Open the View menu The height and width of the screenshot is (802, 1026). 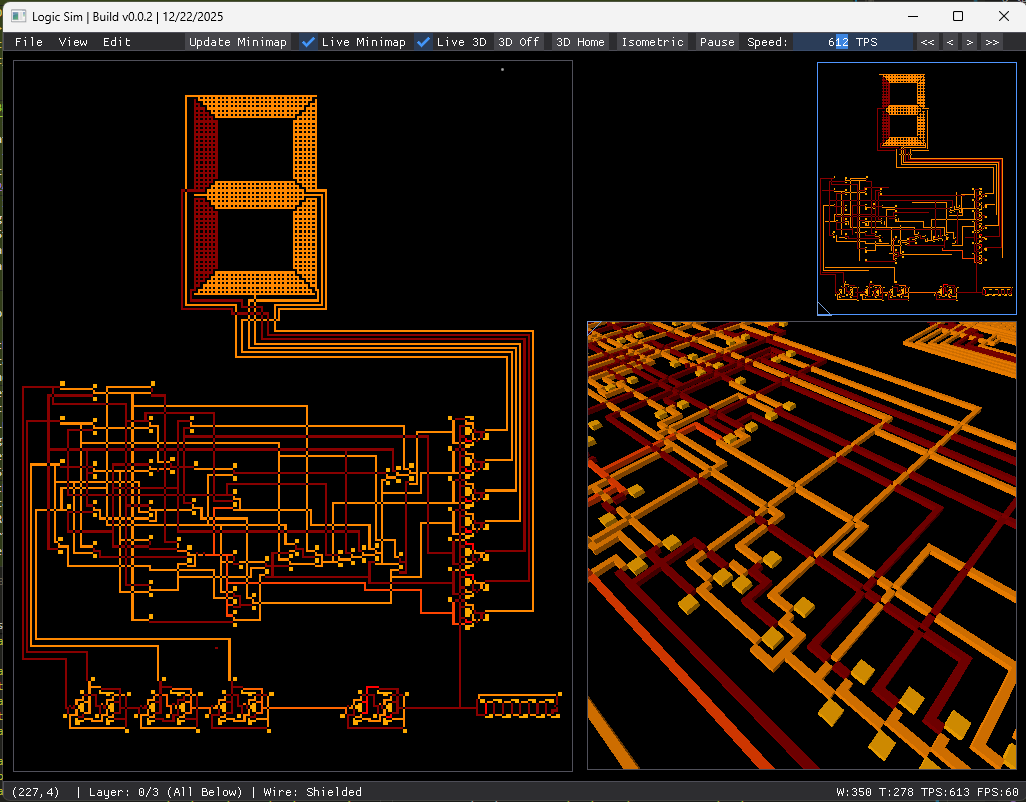[73, 42]
